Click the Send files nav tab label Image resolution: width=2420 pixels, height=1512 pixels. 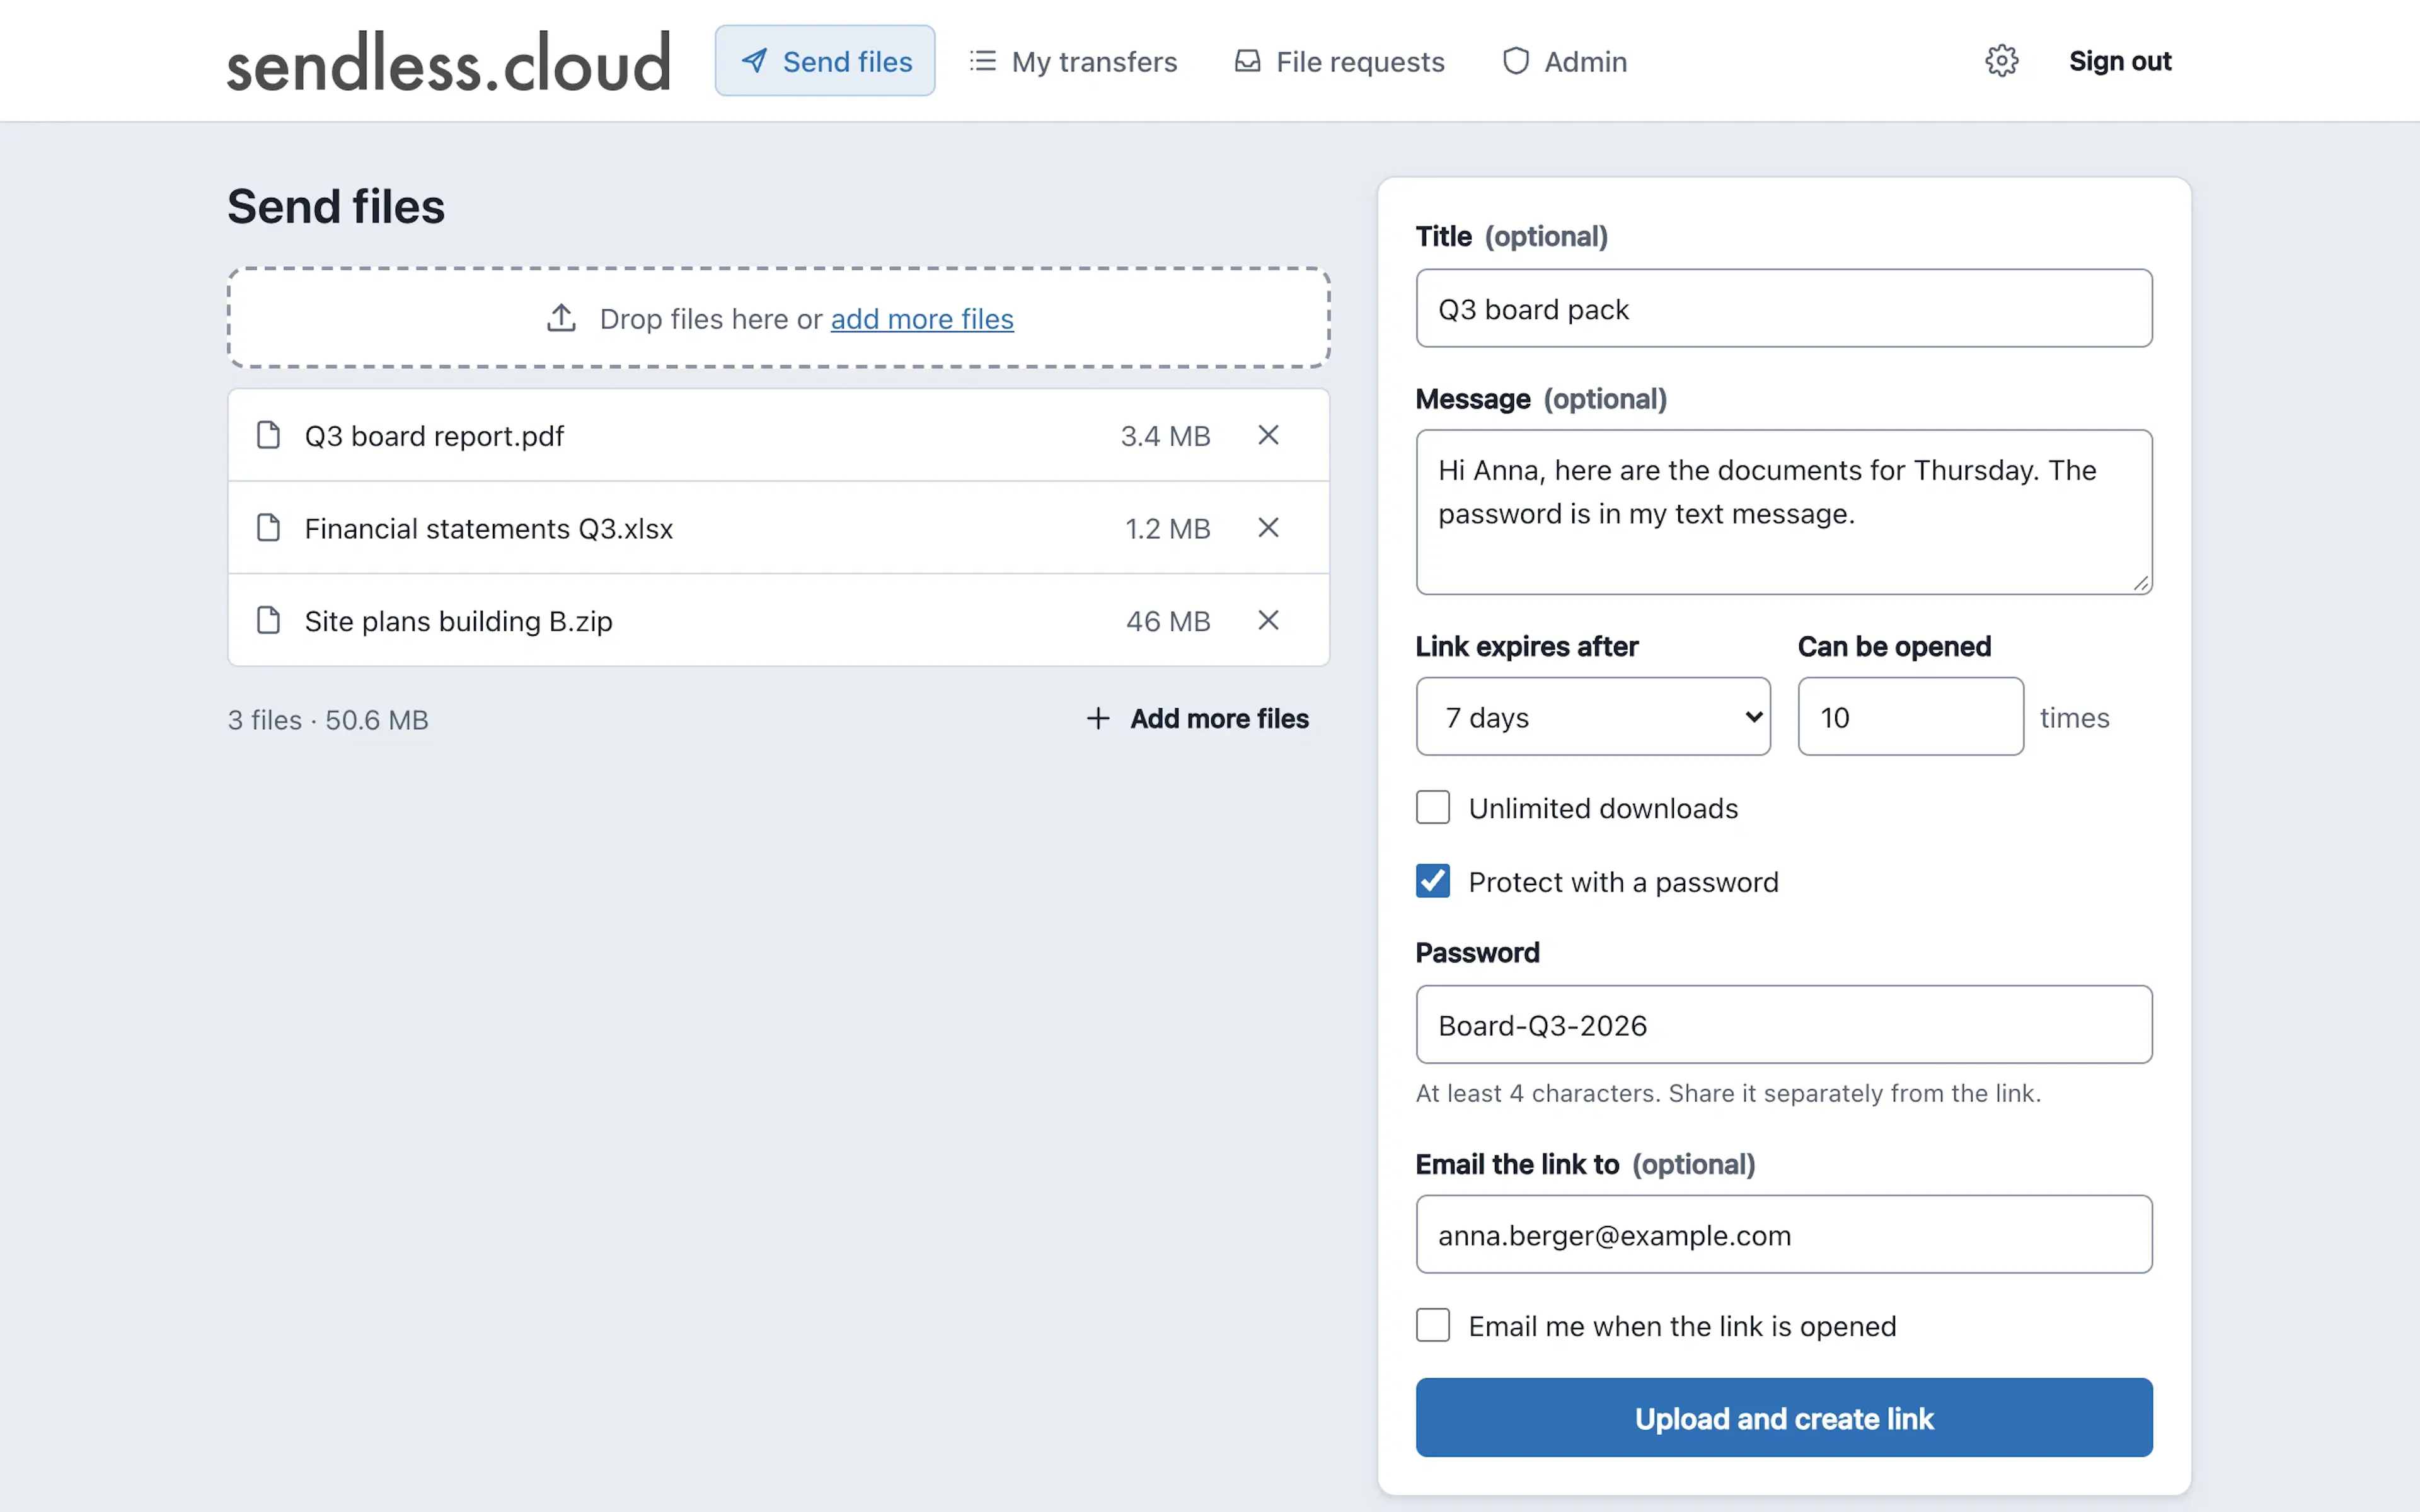click(x=847, y=61)
